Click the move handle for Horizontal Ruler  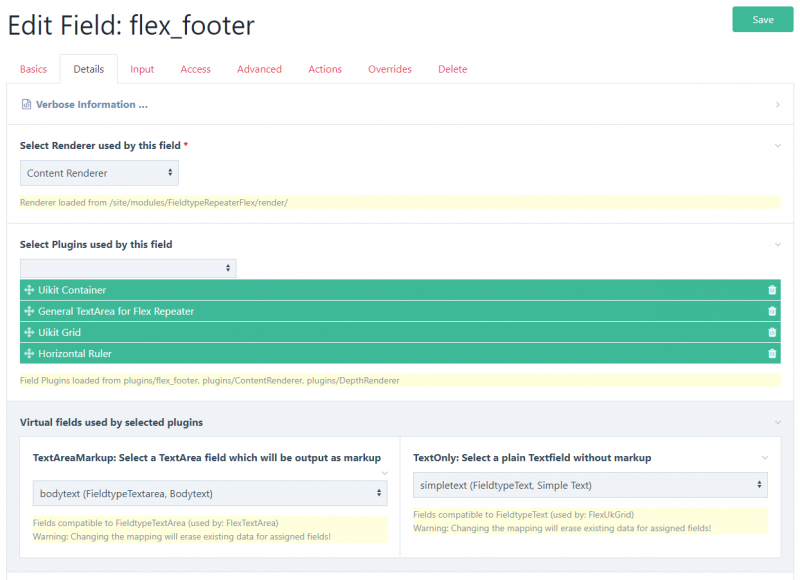29,354
